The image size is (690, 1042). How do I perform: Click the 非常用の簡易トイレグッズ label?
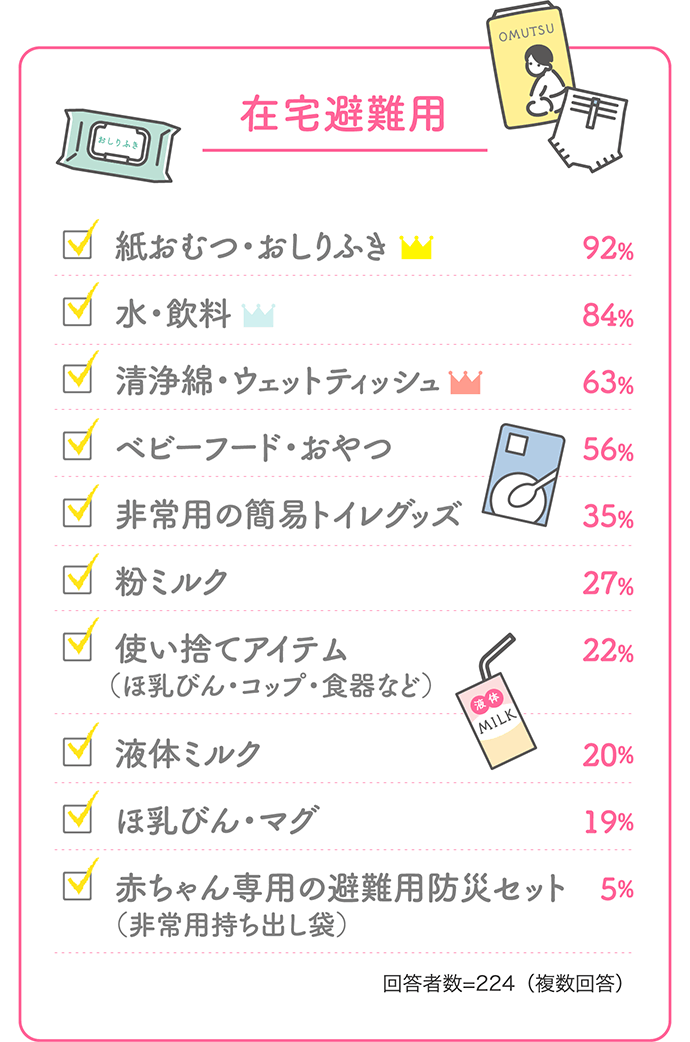(288, 515)
